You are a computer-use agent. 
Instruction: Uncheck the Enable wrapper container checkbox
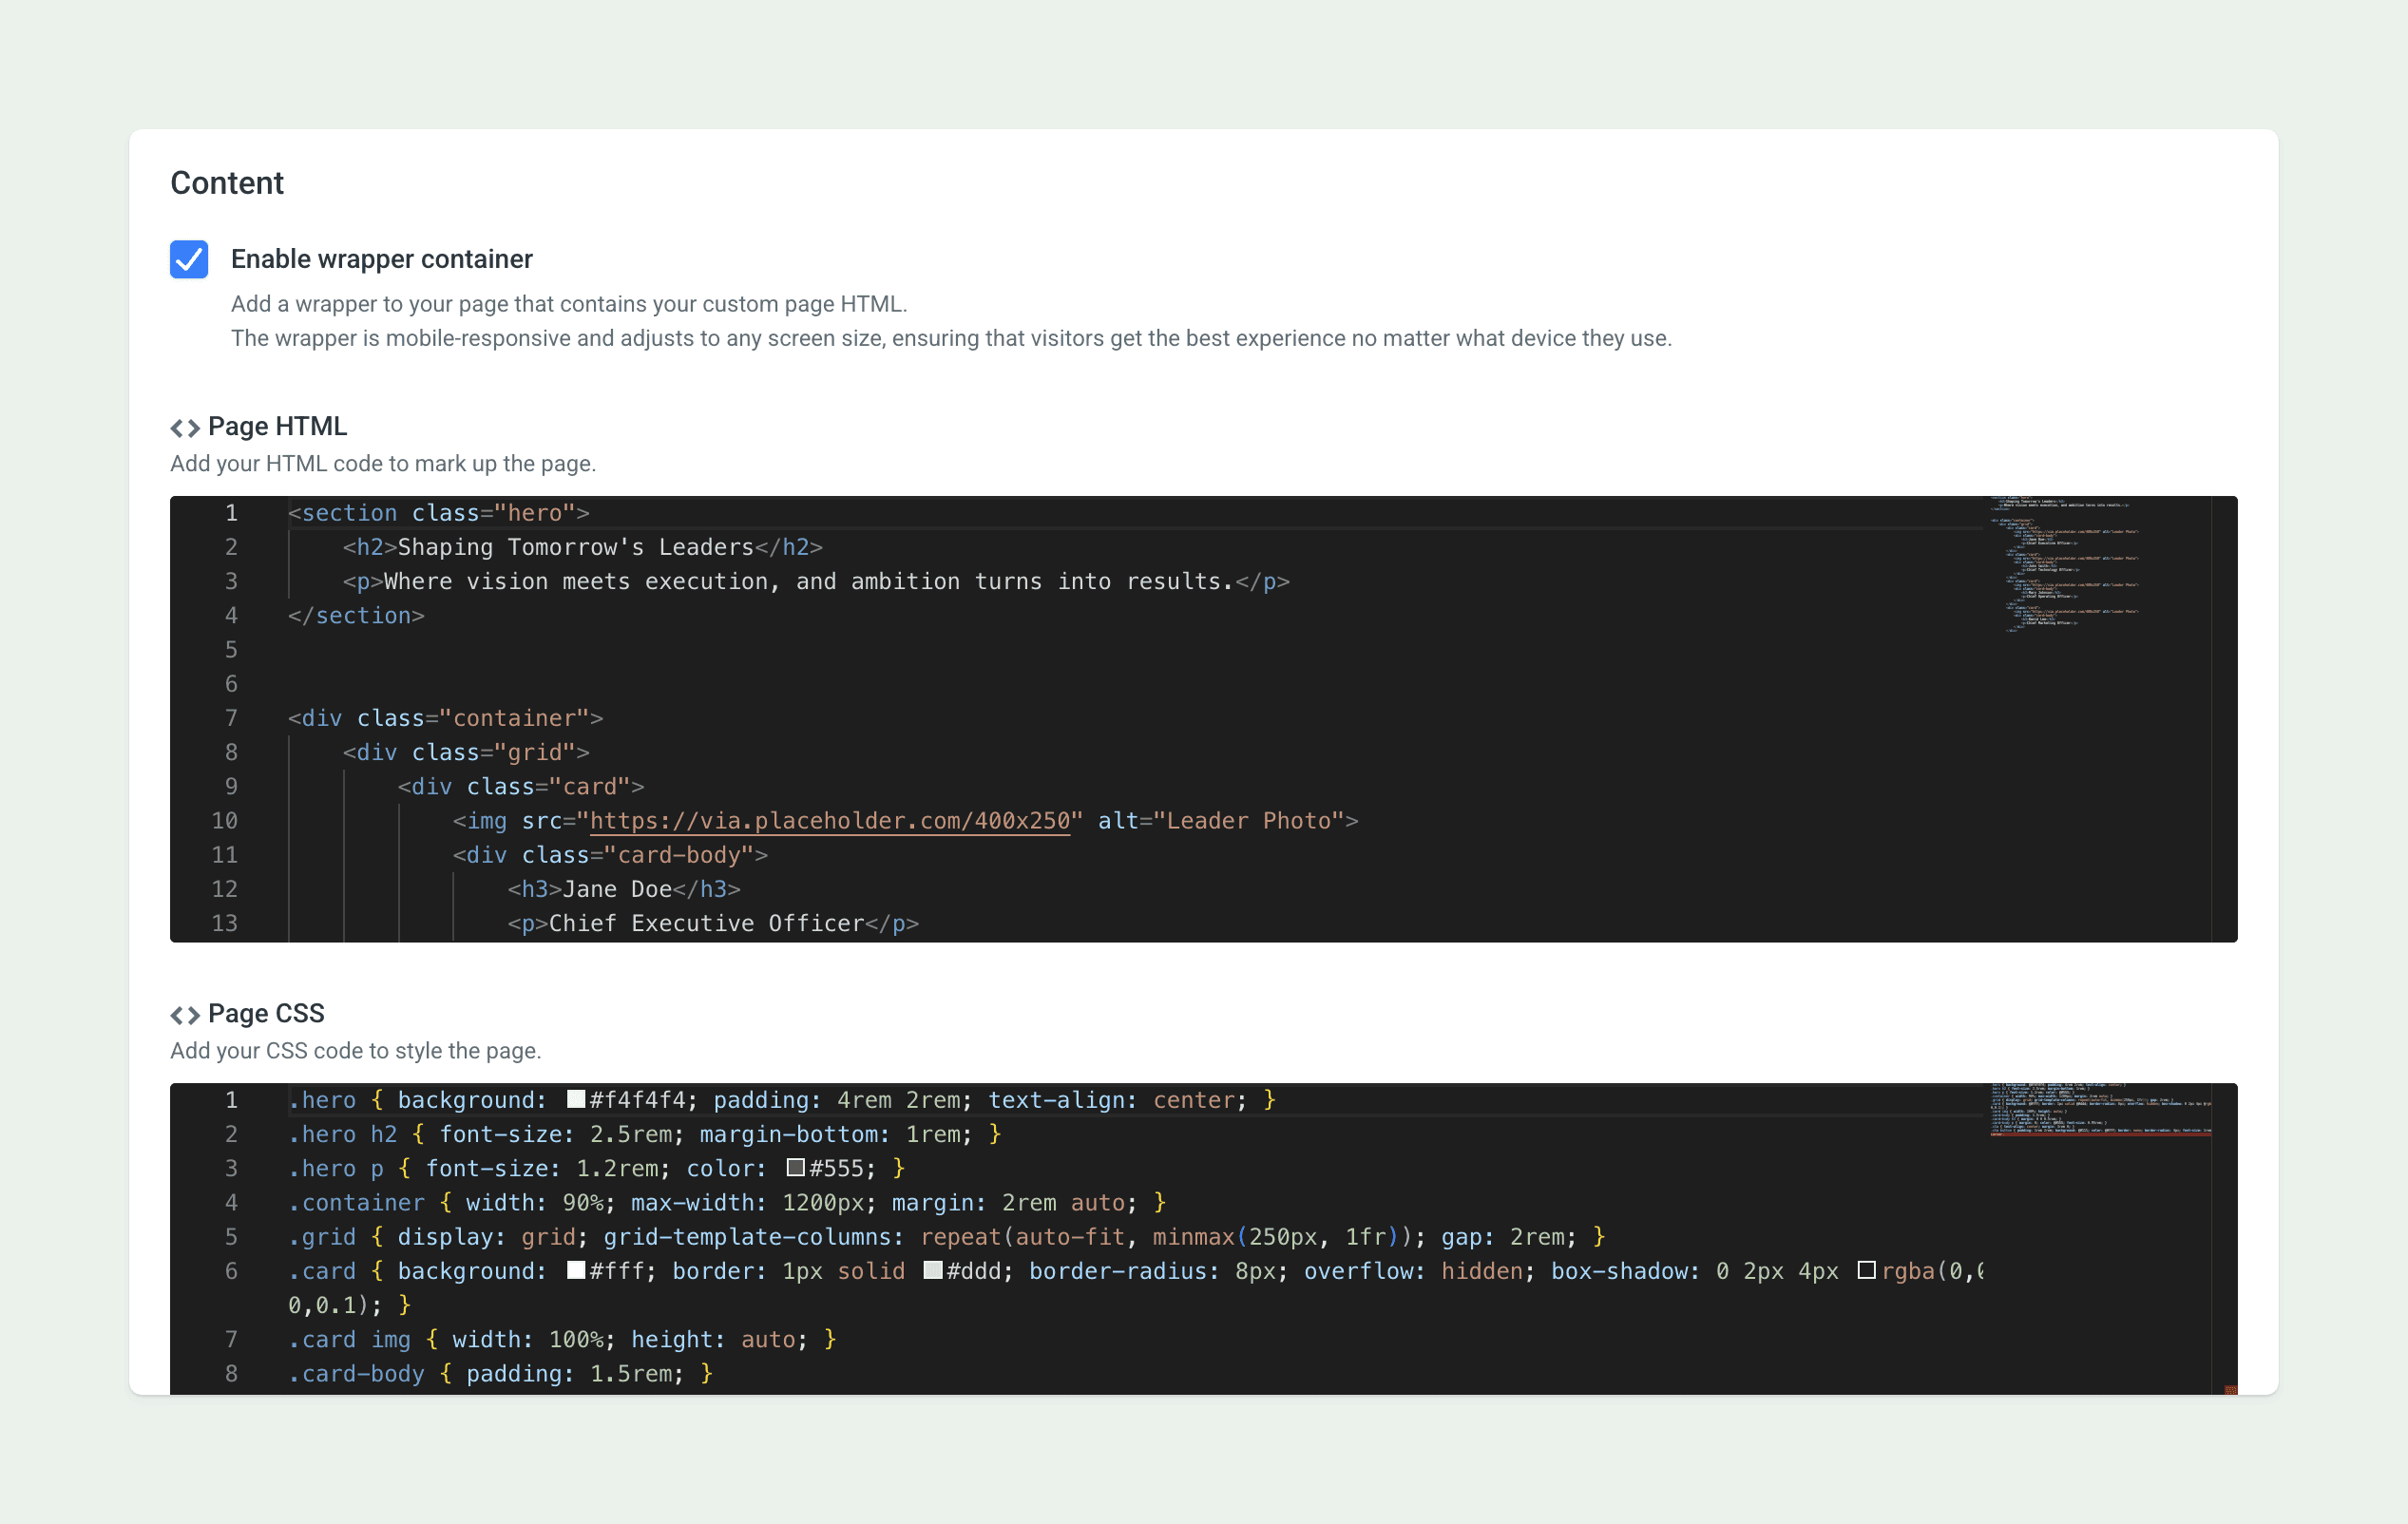pyautogui.click(x=189, y=259)
